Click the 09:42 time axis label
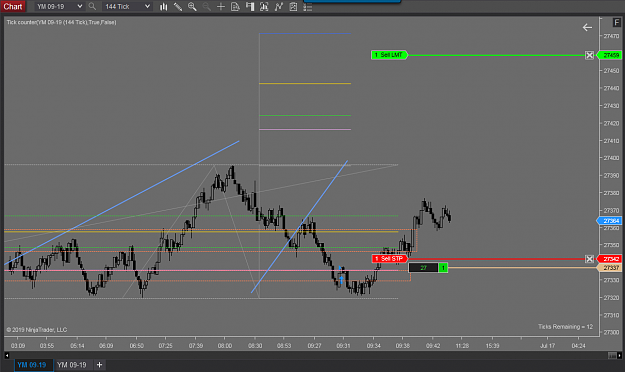The height and width of the screenshot is (372, 625). pos(433,346)
